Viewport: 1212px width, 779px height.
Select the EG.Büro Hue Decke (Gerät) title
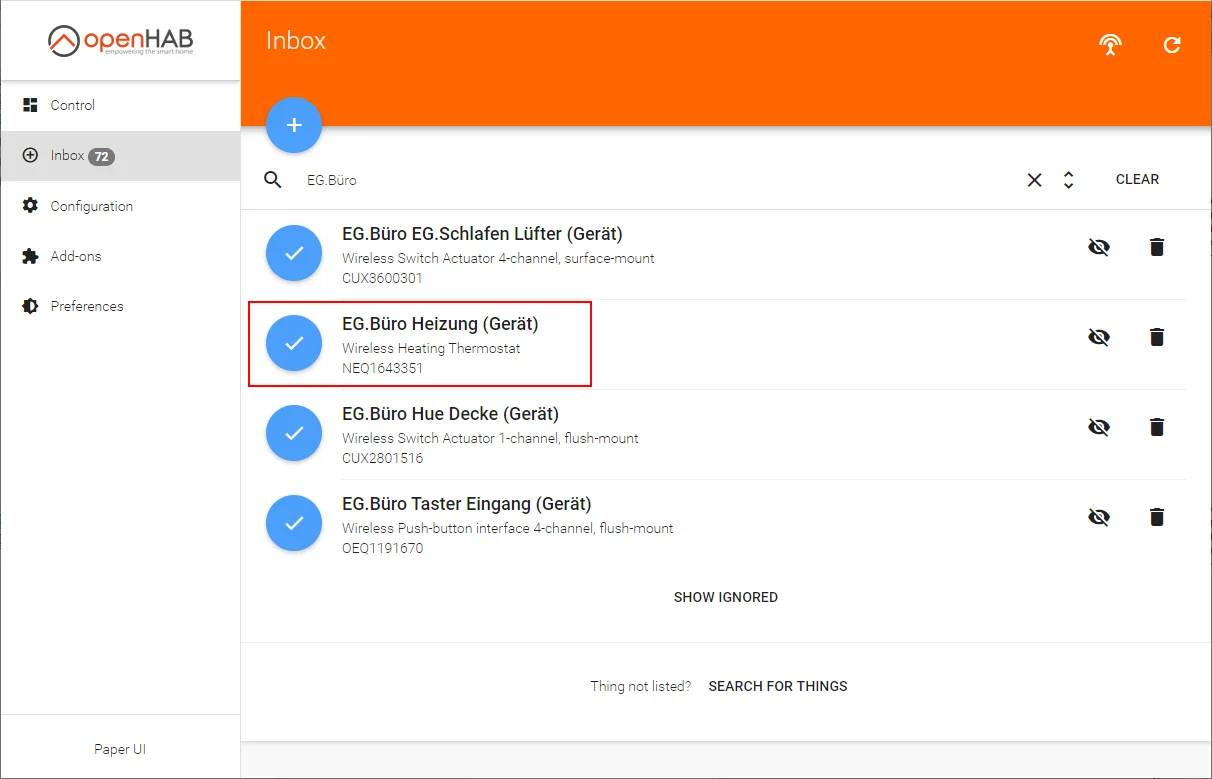[450, 414]
